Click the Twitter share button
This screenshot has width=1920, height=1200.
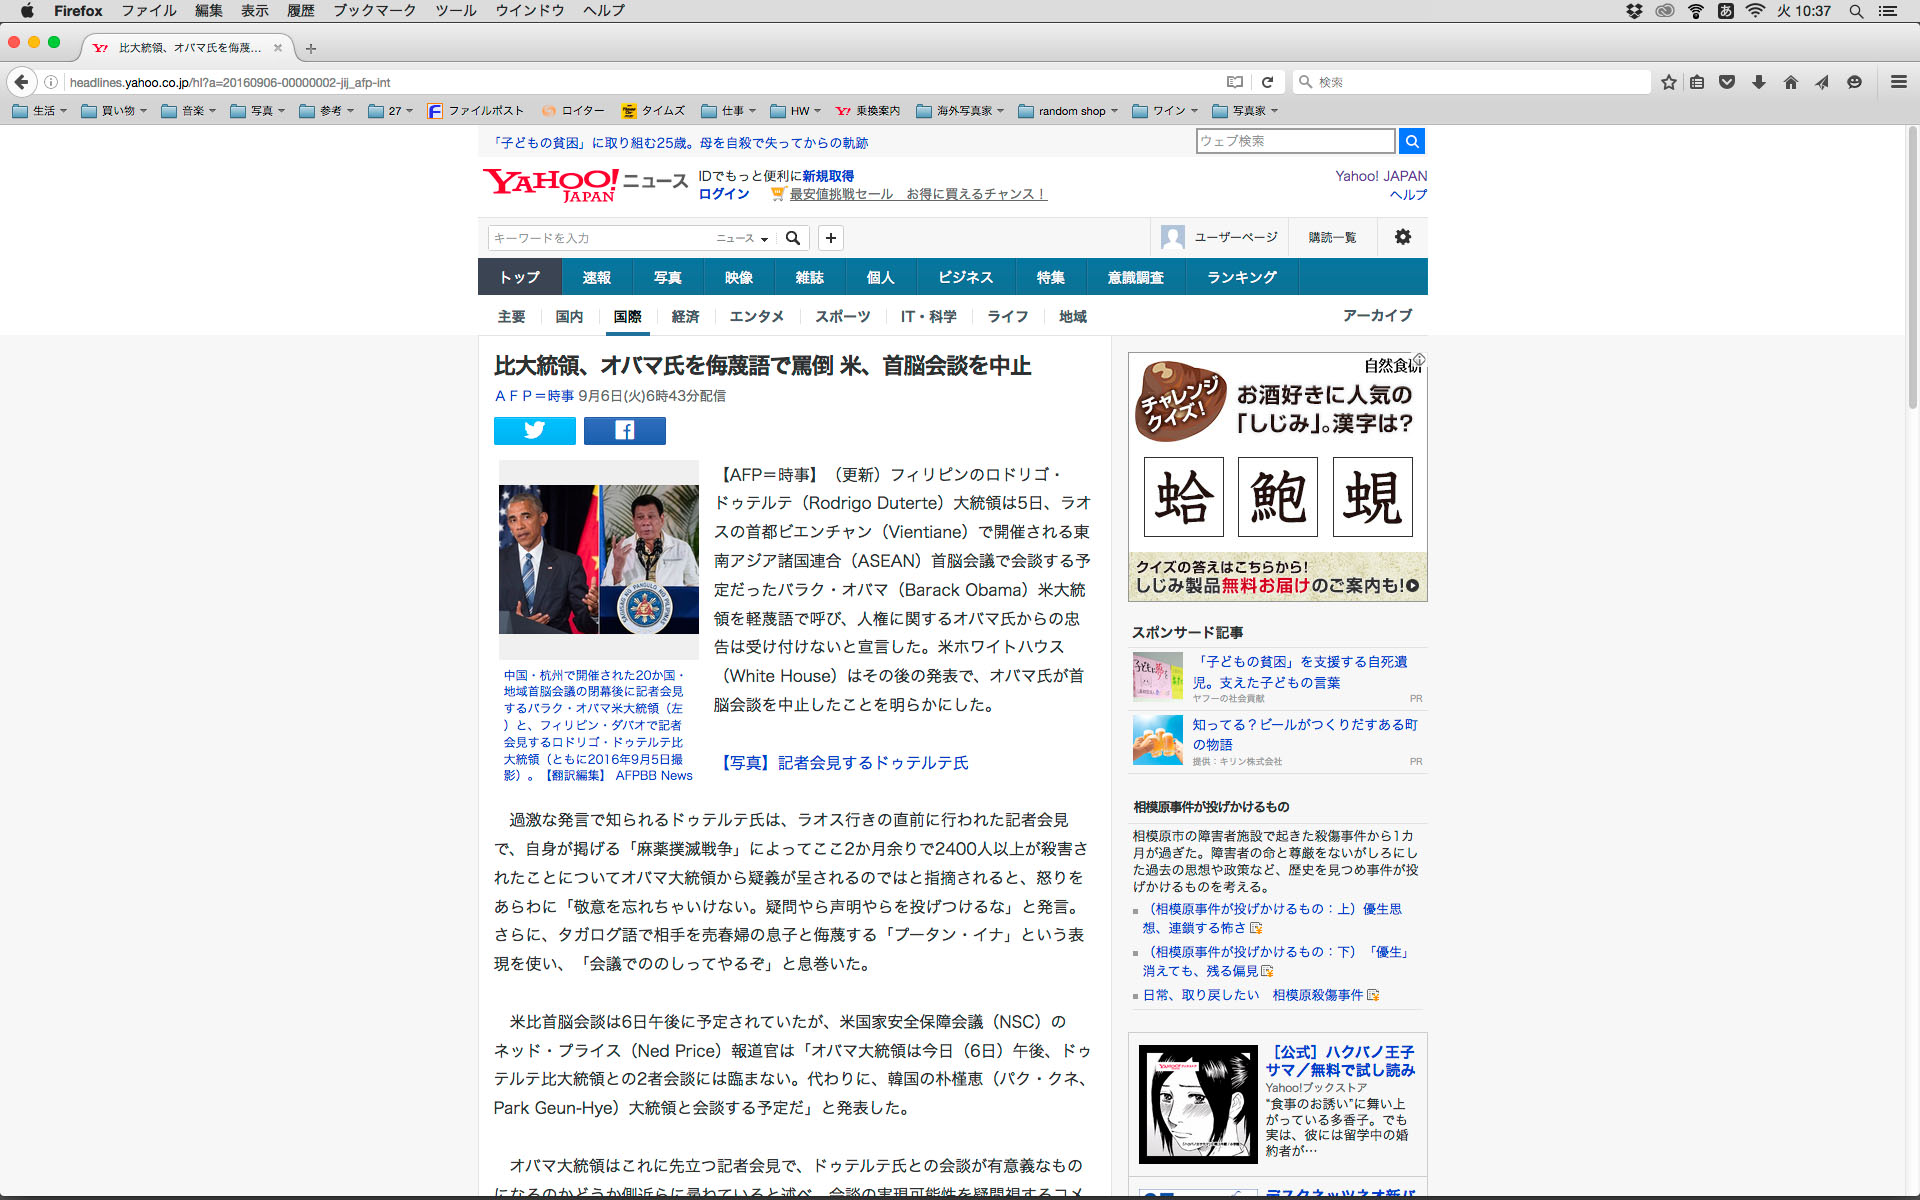coord(534,431)
